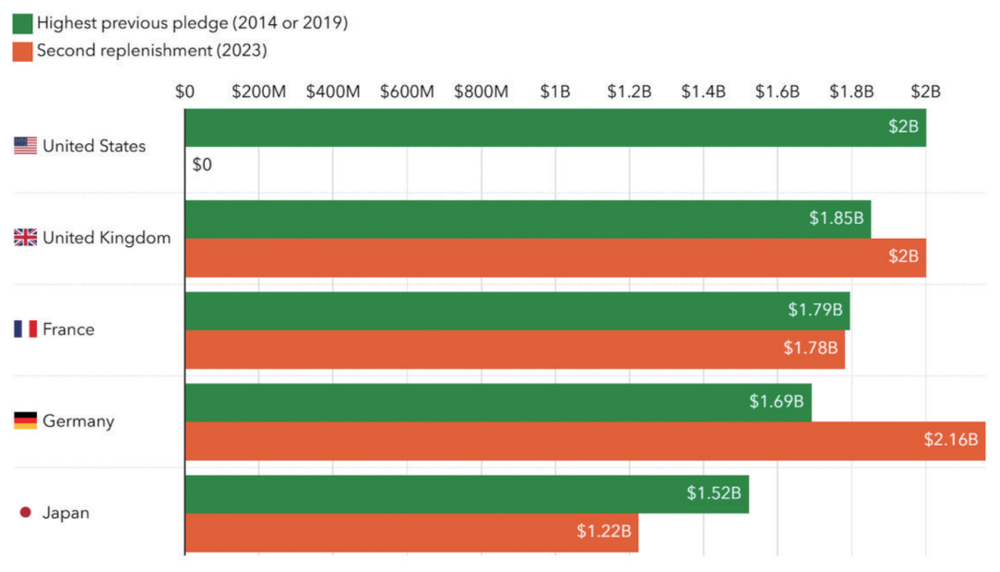Click the United Kingdom orange $2B bar

(x=555, y=258)
